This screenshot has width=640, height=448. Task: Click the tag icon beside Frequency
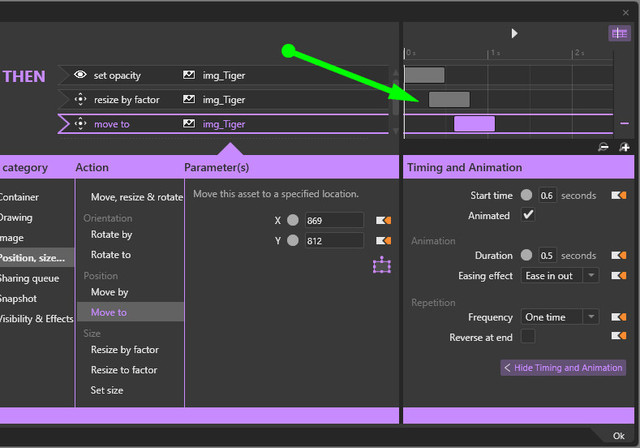pyautogui.click(x=619, y=317)
